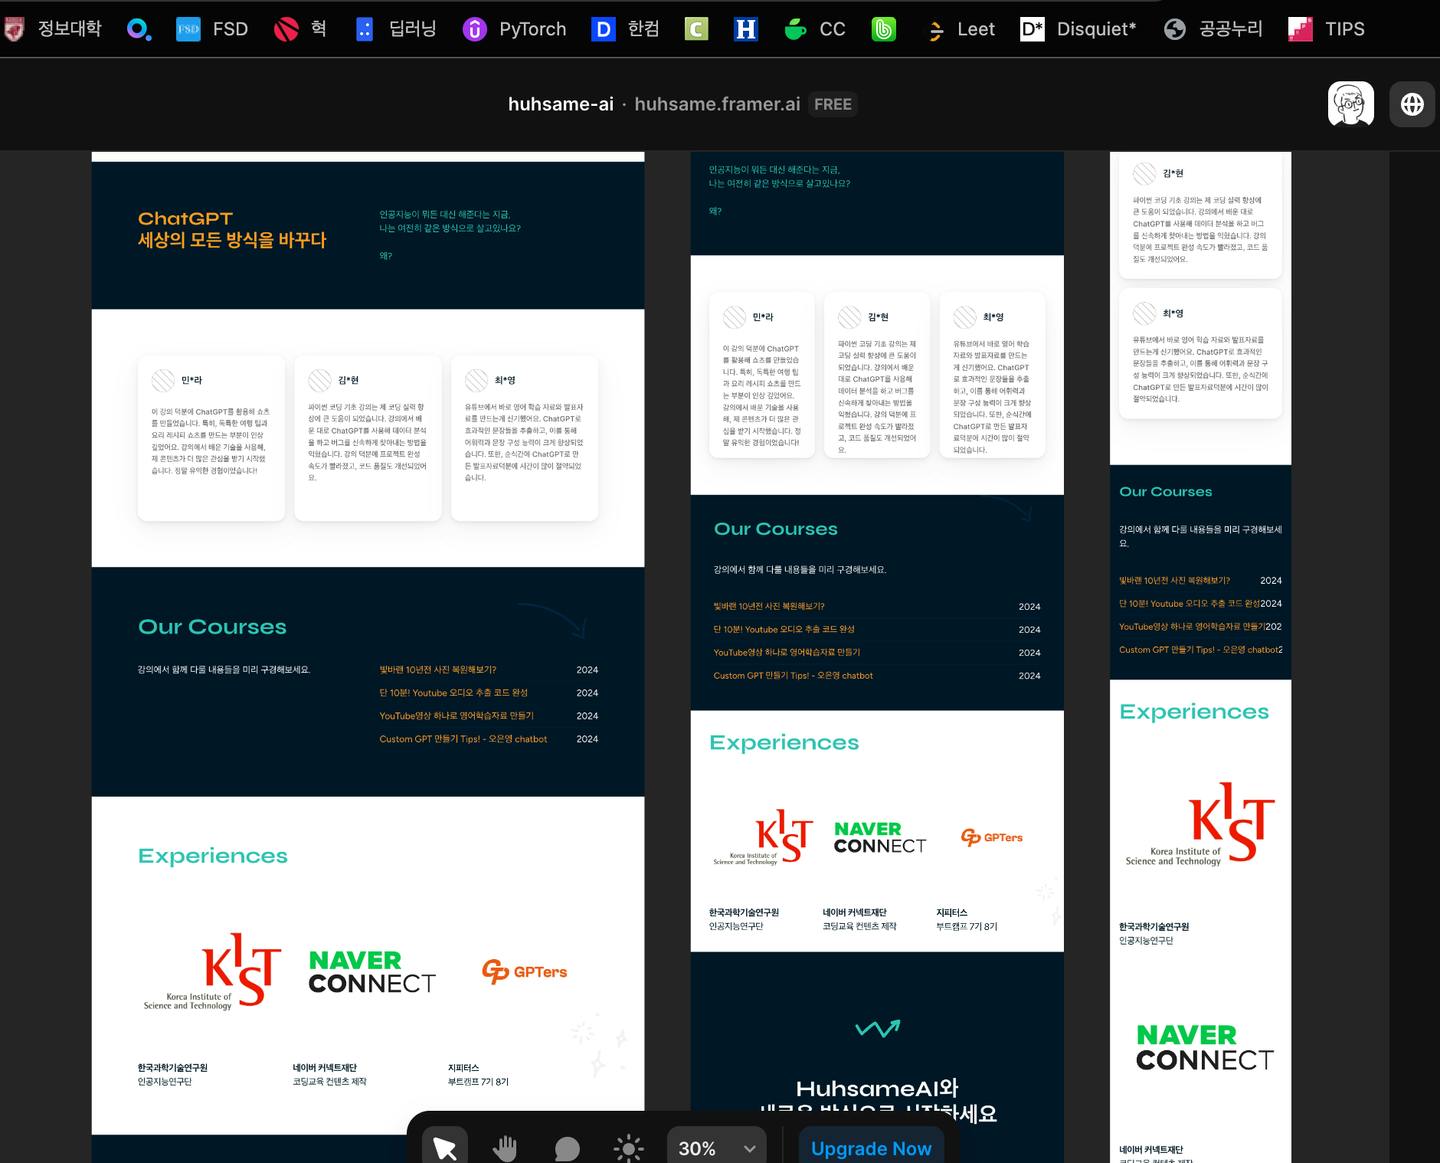Click '단 10분! Youtube 오디오 추출' link in desktop frame

pos(453,693)
